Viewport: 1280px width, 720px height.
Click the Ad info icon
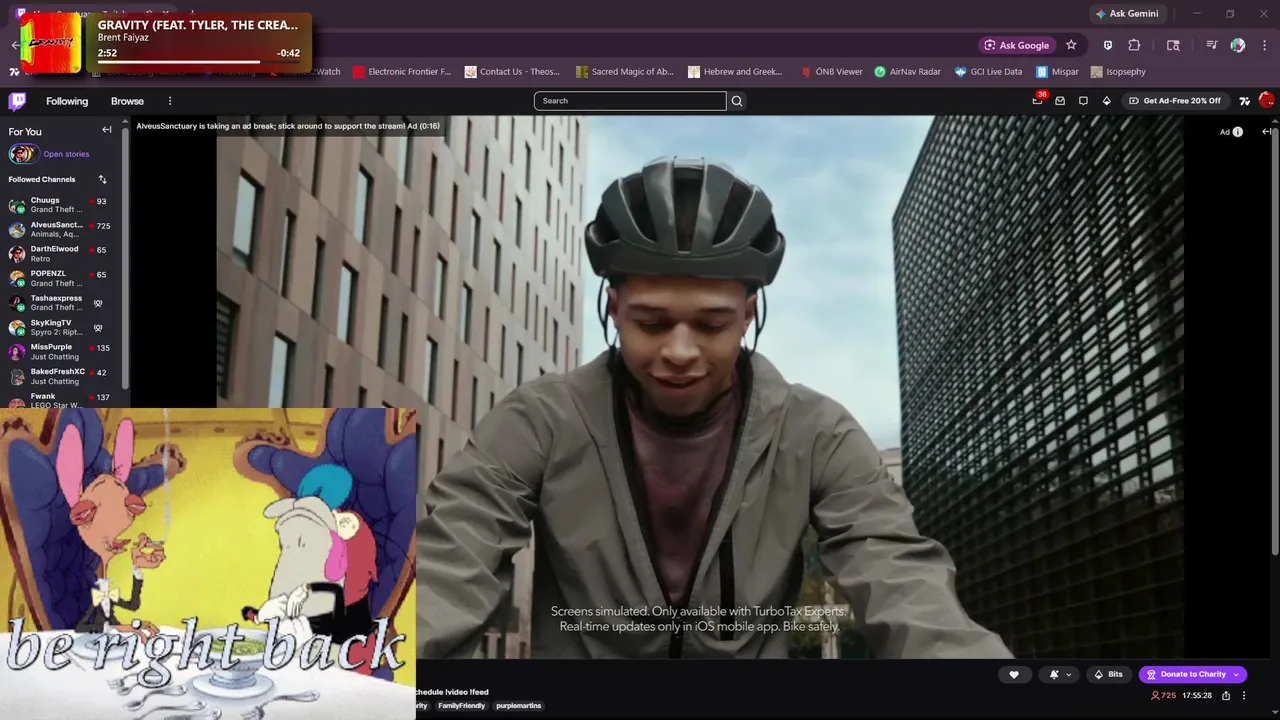pos(1237,132)
